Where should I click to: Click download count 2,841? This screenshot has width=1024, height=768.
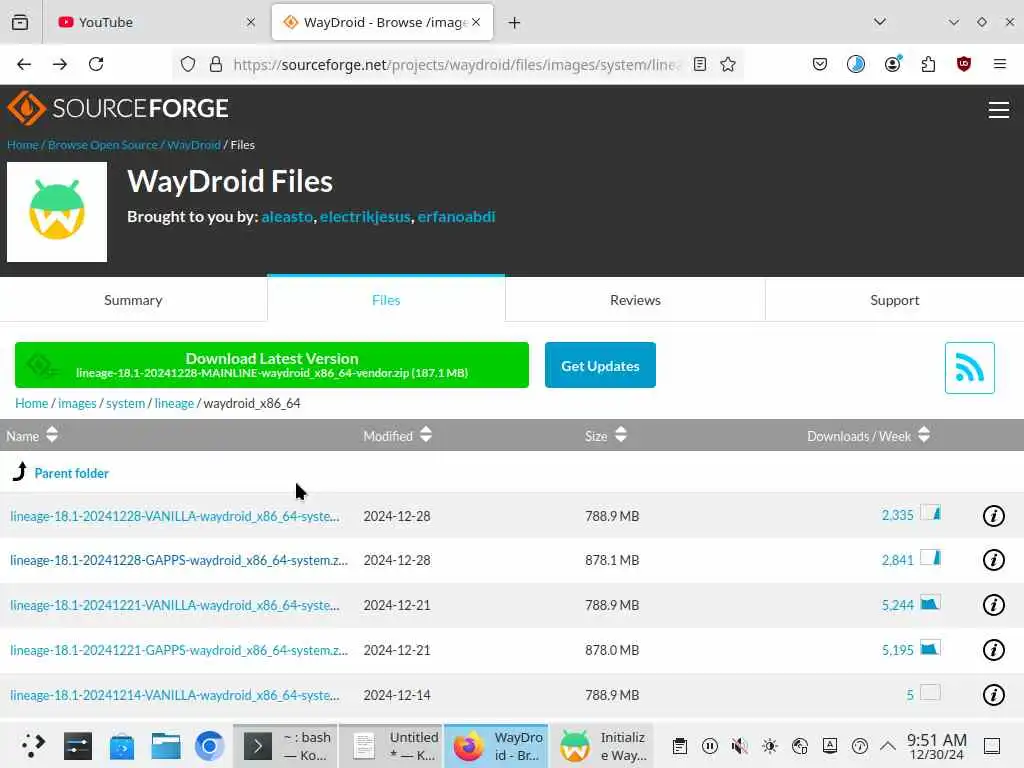897,560
